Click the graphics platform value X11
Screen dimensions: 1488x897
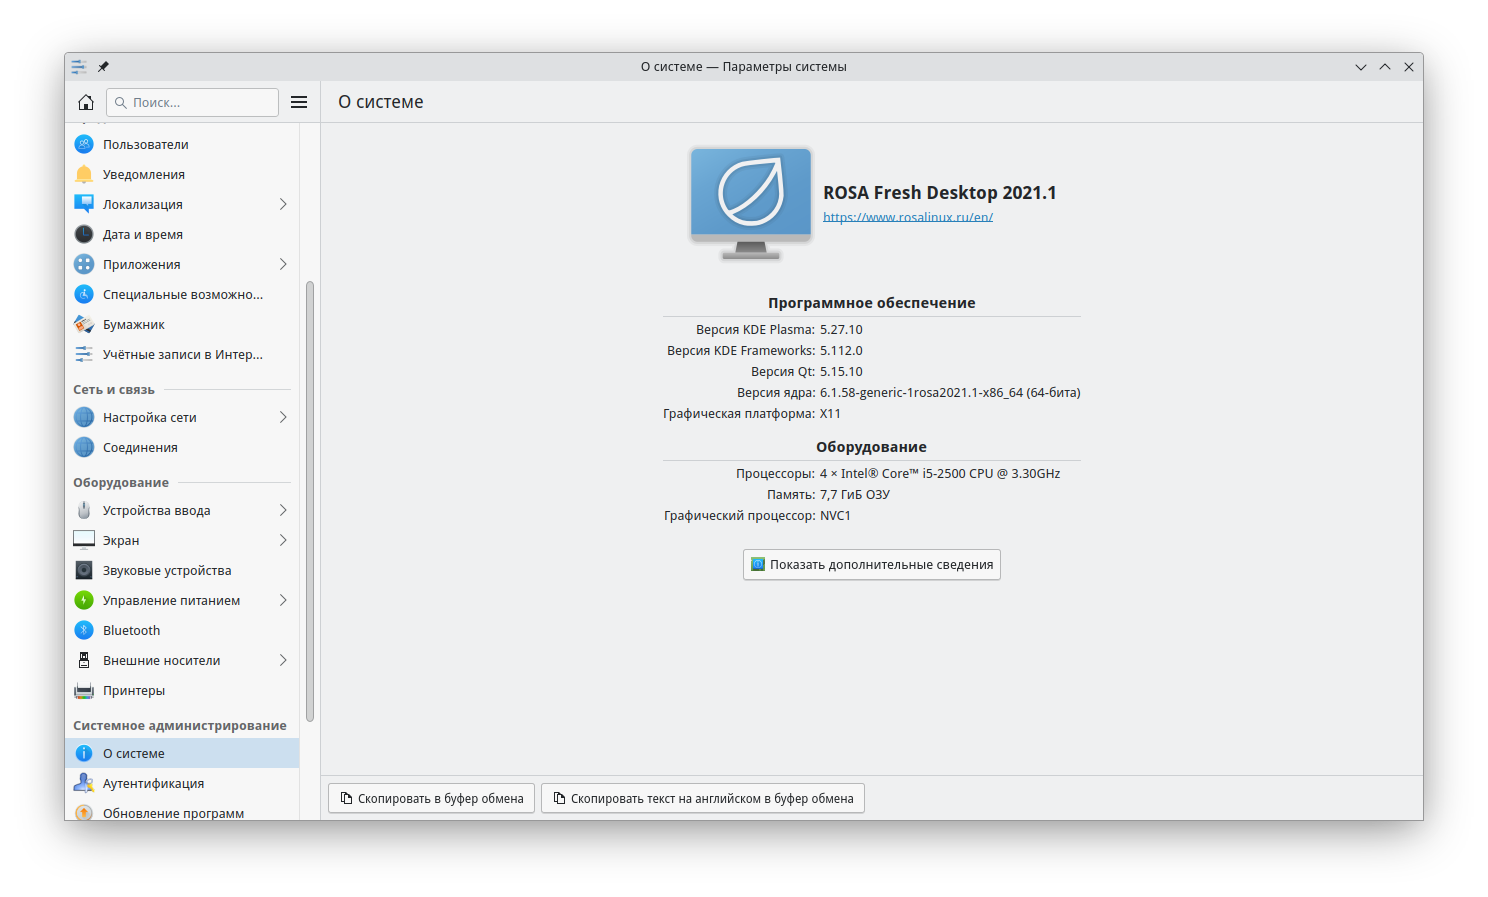[830, 413]
